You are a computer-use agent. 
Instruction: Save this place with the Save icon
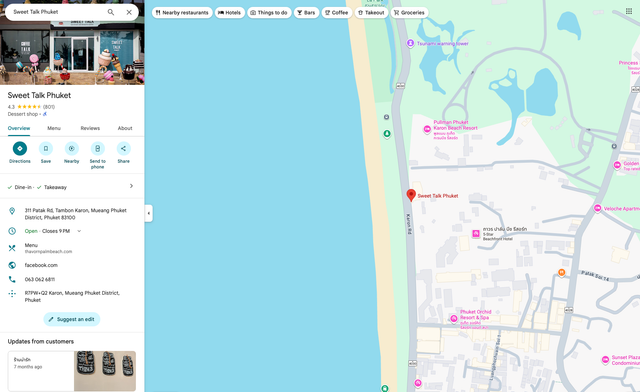[46, 149]
